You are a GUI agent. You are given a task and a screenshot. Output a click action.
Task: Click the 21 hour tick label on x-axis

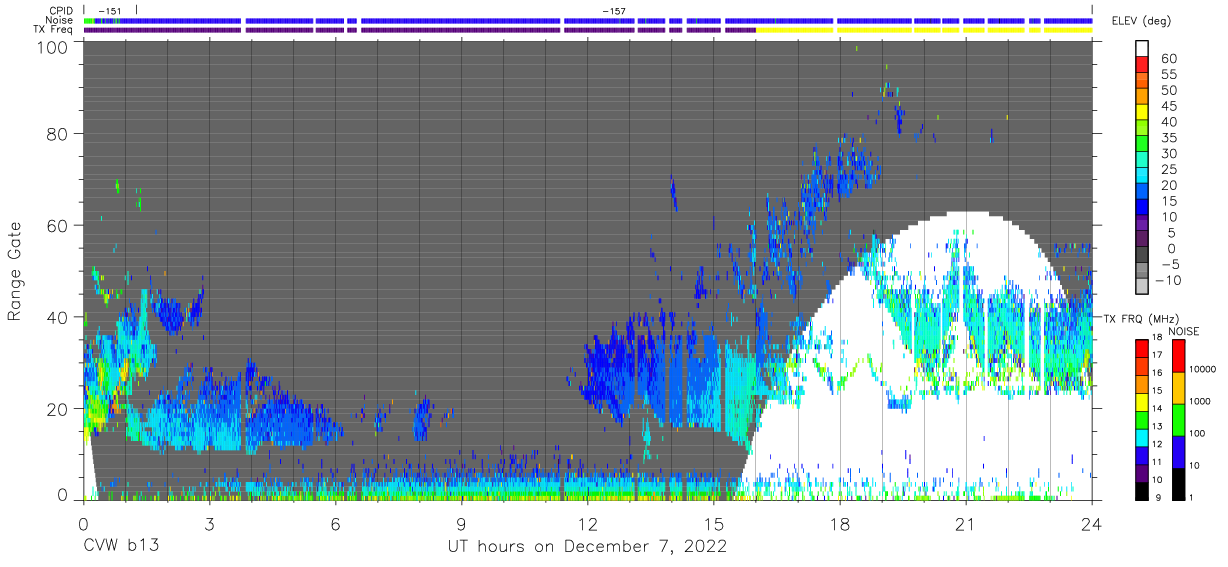tap(965, 524)
